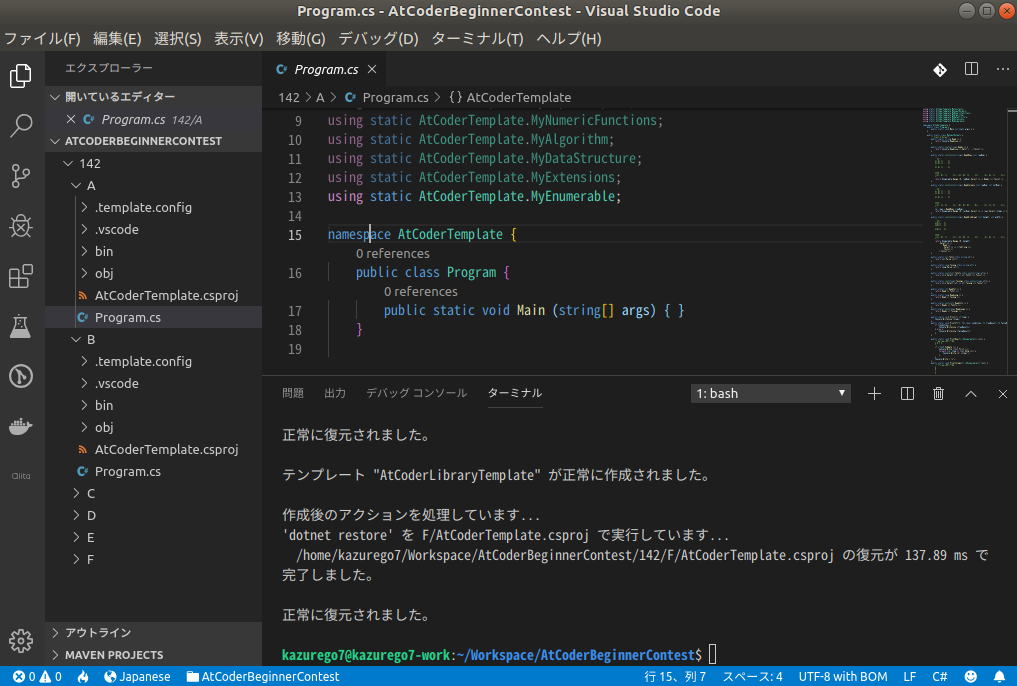1017x686 pixels.
Task: Change end of line sequence LF
Action: pyautogui.click(x=910, y=676)
